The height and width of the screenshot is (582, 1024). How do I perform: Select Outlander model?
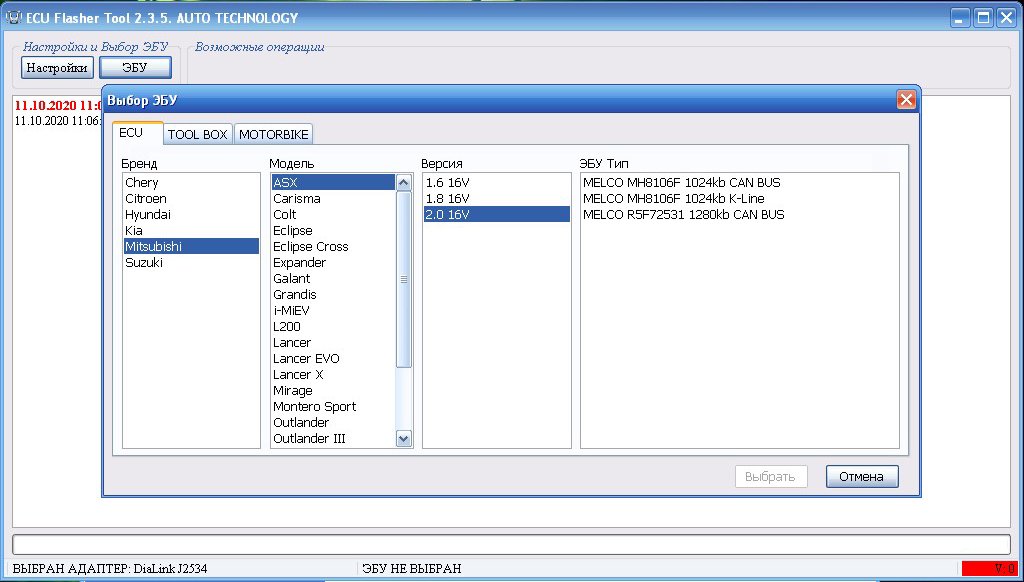[333, 423]
